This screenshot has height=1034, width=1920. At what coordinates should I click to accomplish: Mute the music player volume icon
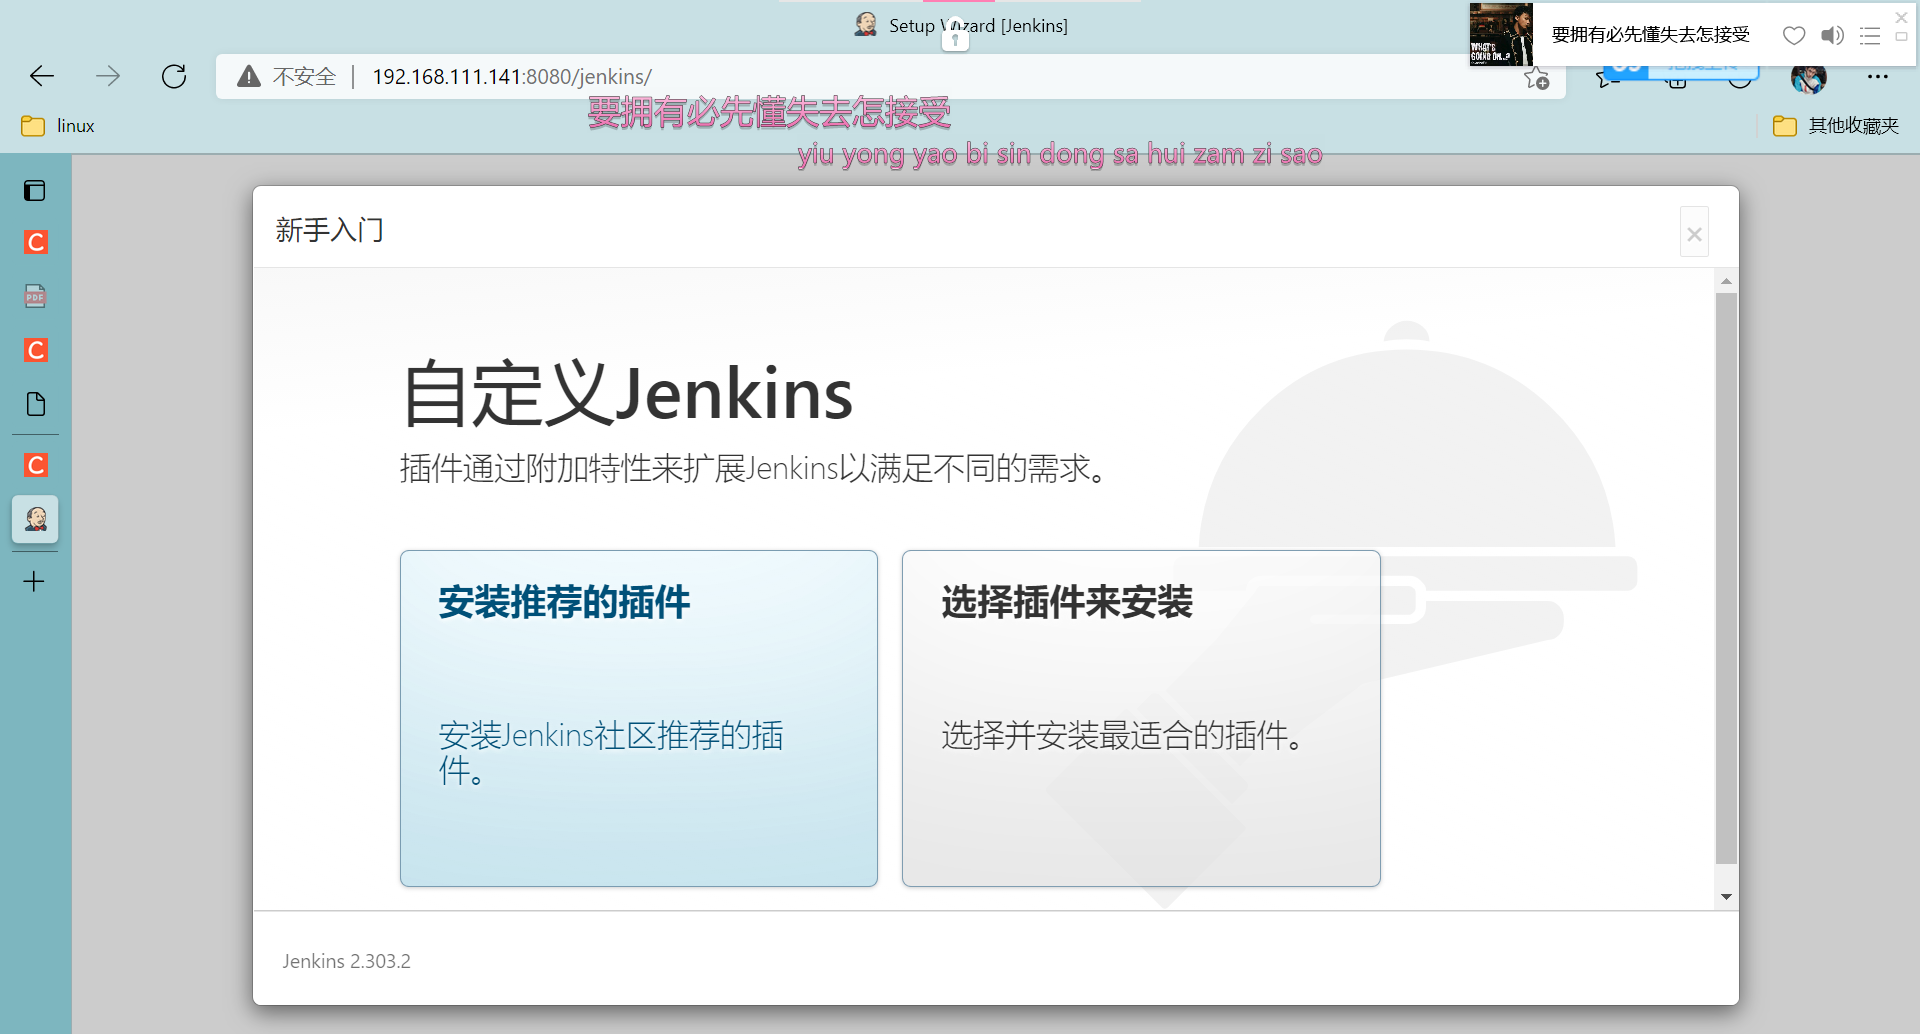tap(1832, 36)
